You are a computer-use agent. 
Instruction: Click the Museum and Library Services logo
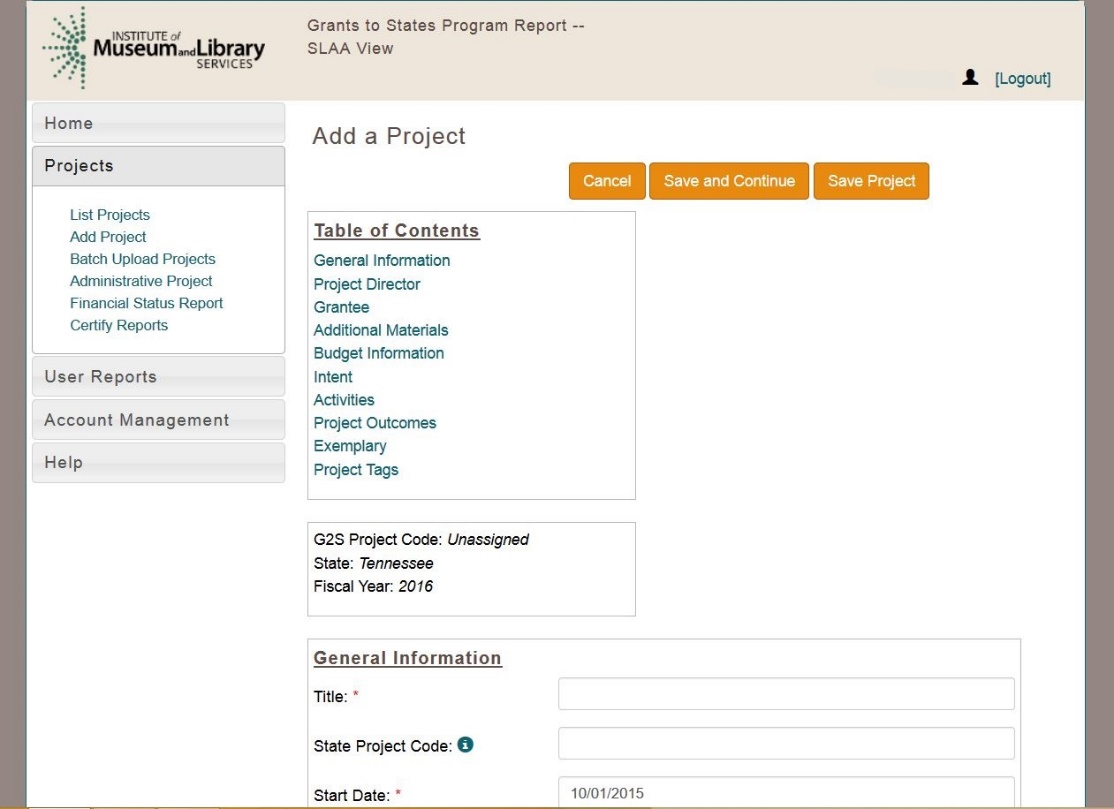coord(155,48)
